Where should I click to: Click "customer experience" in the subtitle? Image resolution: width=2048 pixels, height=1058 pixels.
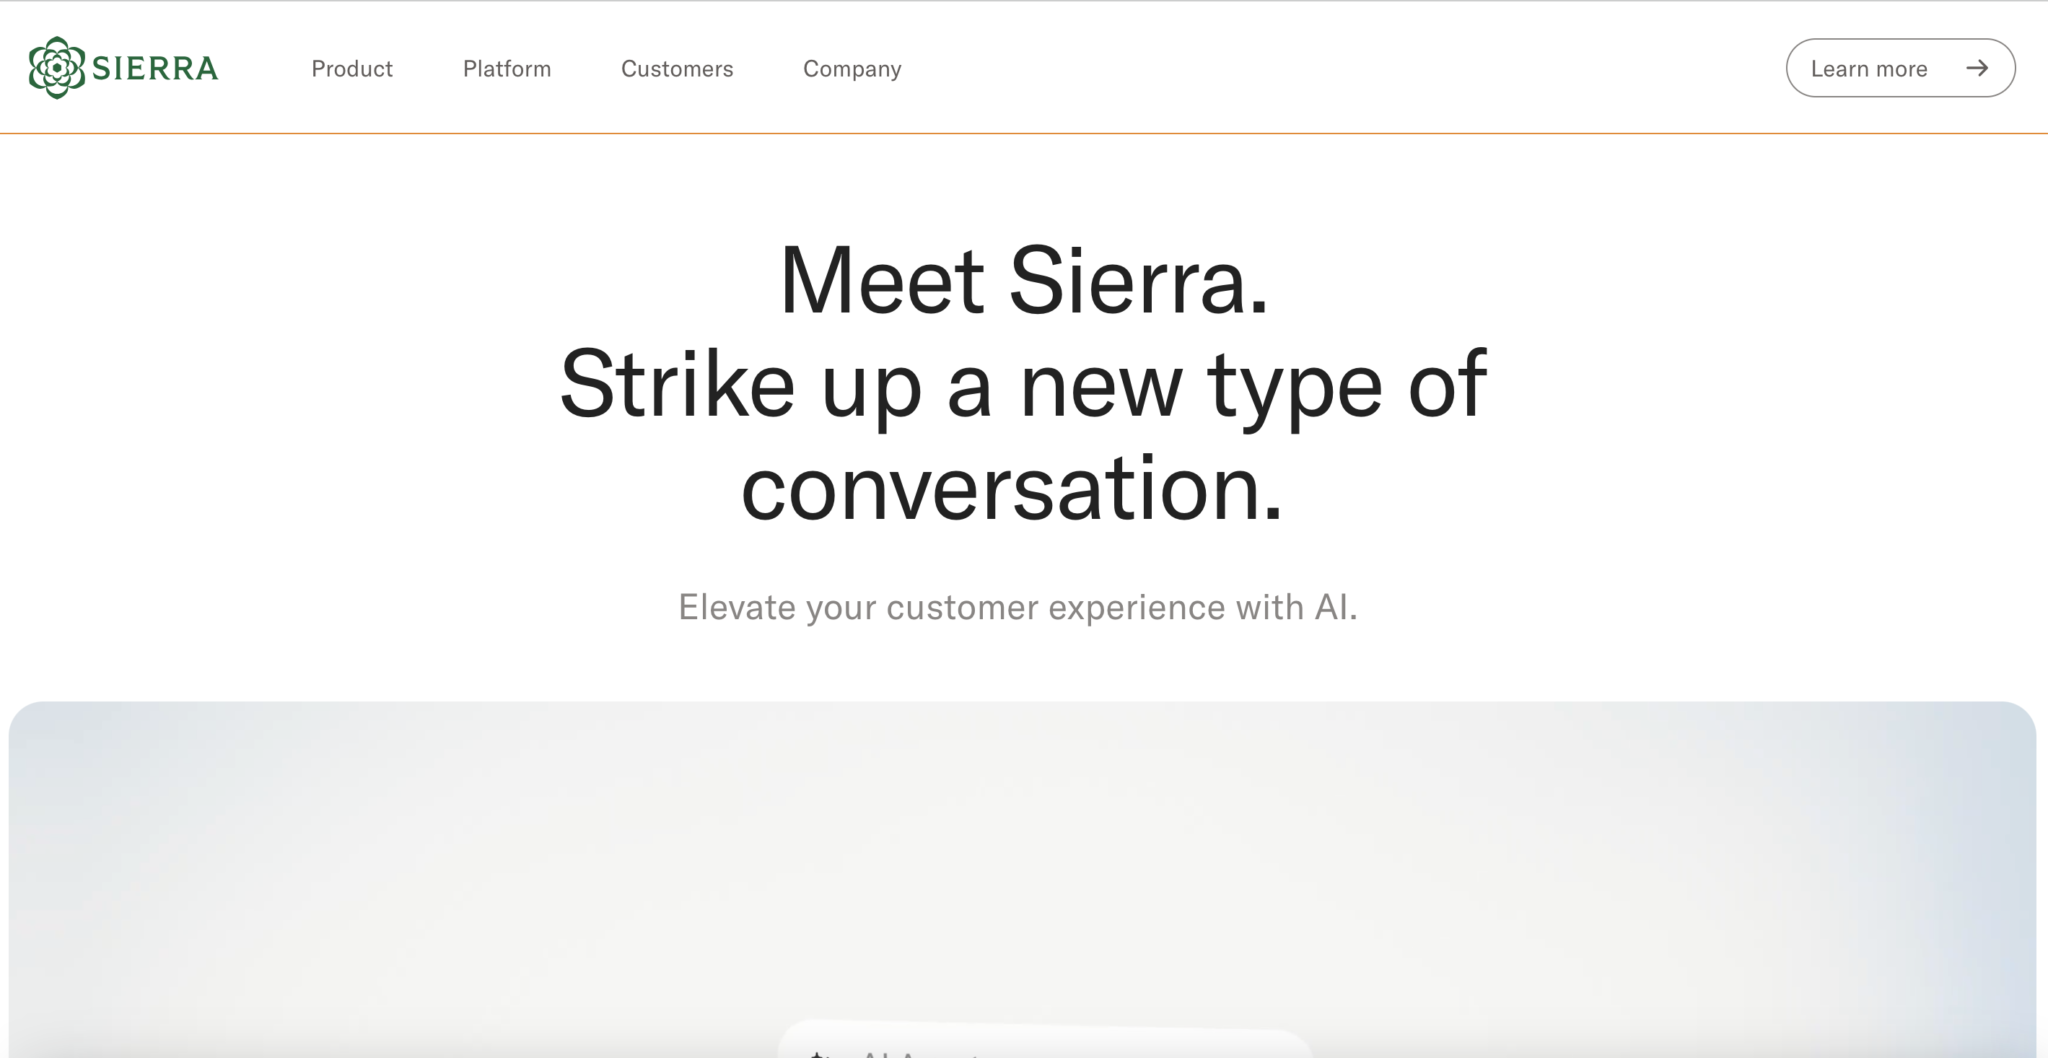1056,607
